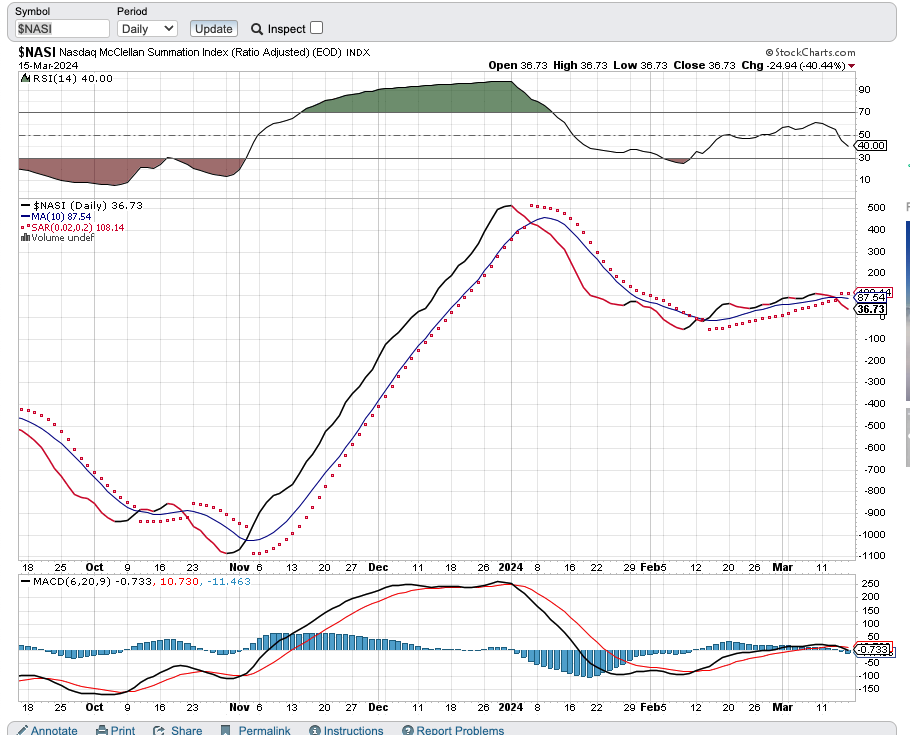This screenshot has width=910, height=735.
Task: Click the MA value tag 87.54 on axis
Action: click(x=871, y=297)
